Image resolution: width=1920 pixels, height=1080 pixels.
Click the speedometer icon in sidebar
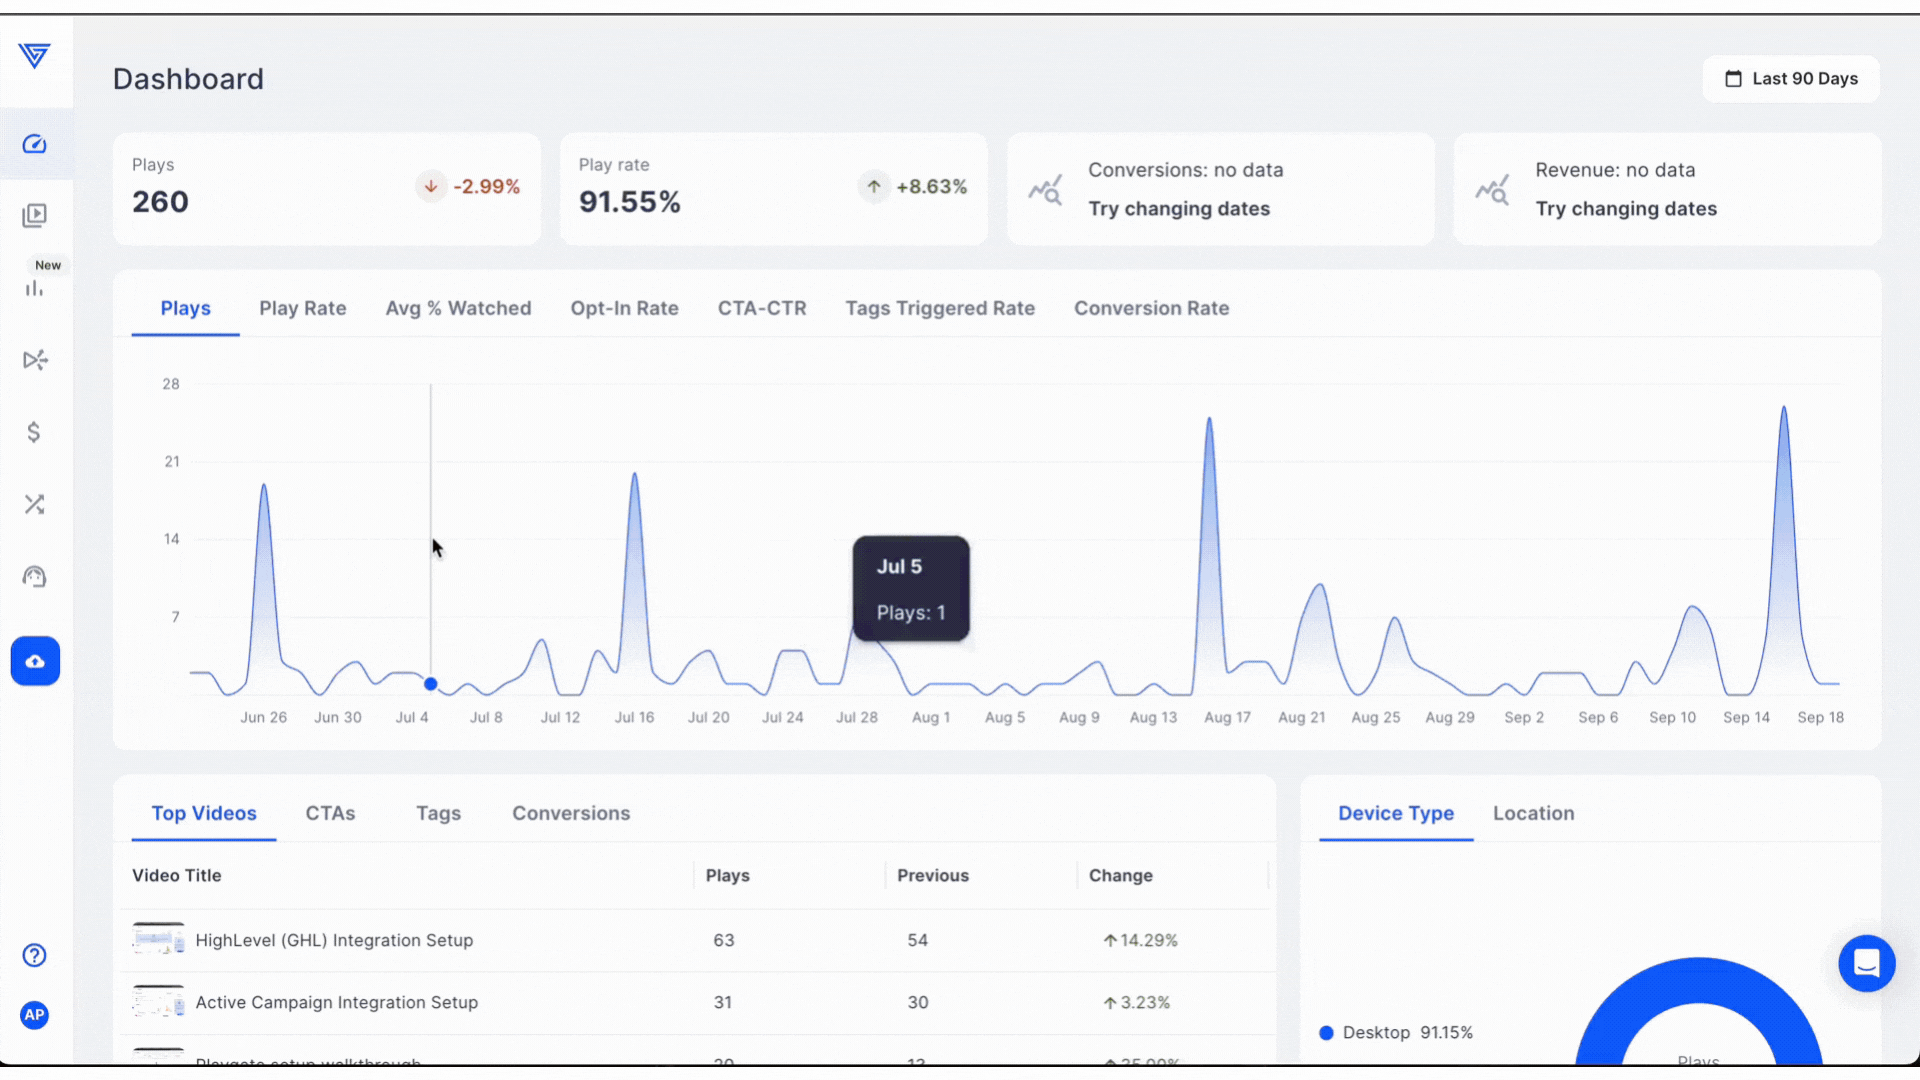pyautogui.click(x=35, y=577)
